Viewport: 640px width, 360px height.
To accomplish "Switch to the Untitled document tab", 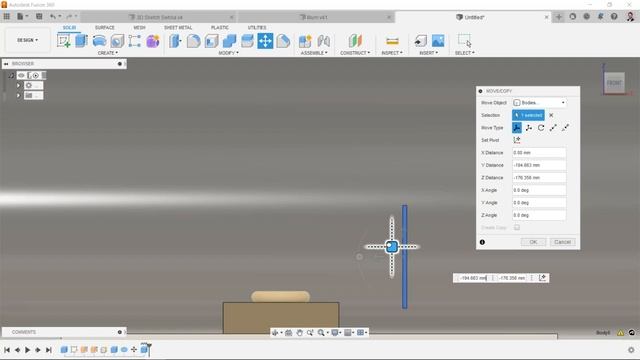I will click(x=470, y=17).
